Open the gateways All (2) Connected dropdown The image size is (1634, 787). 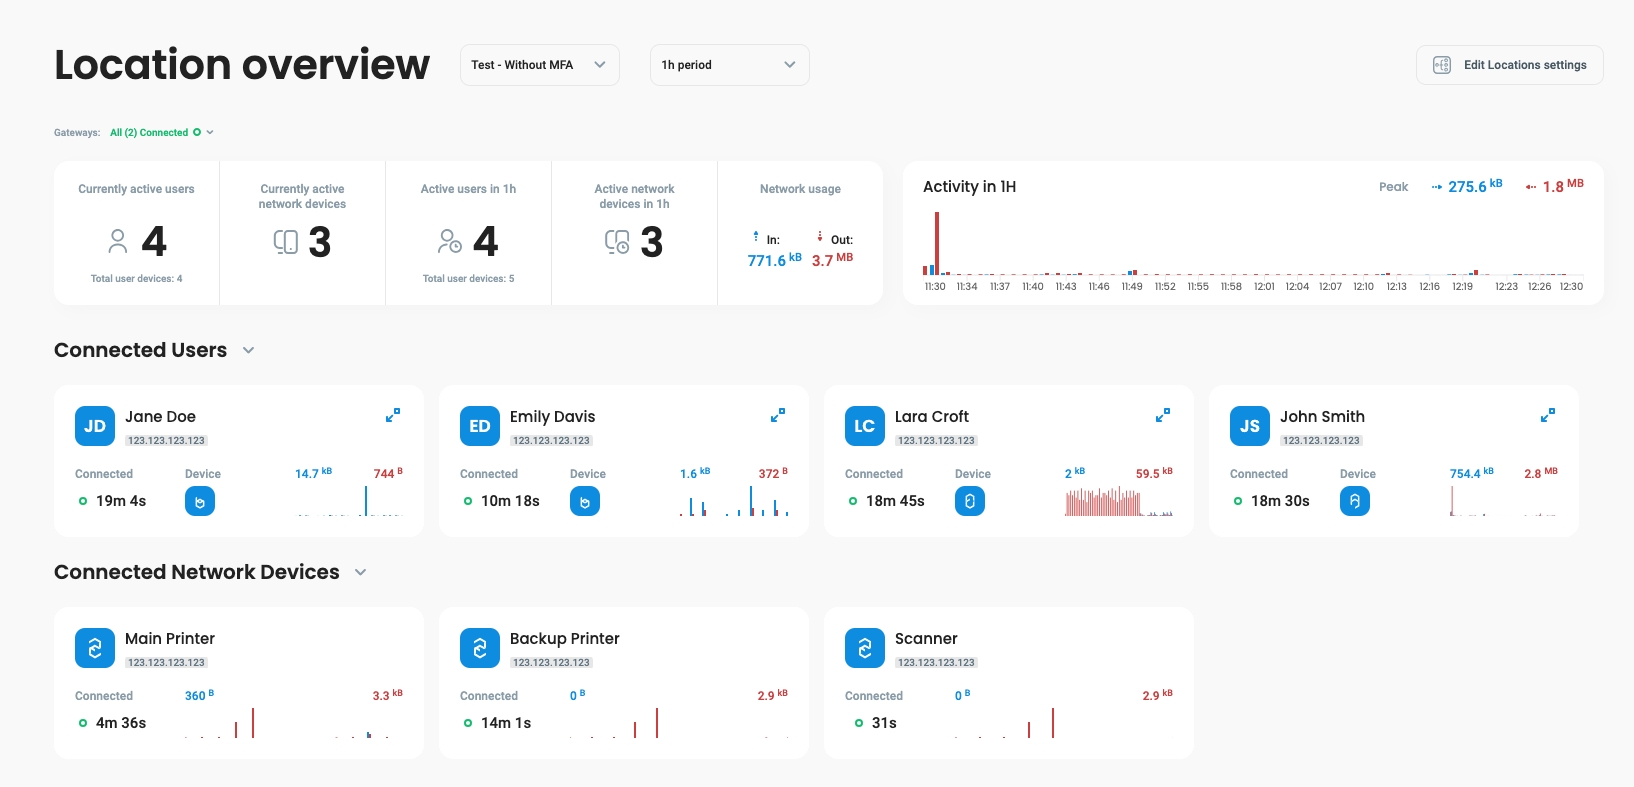pyautogui.click(x=162, y=132)
